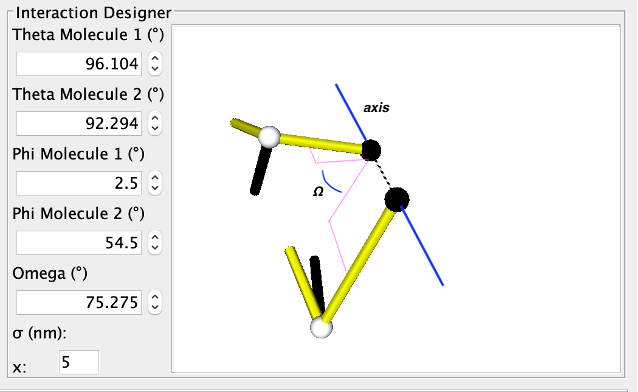Click the Phi Molecule 1 value field
638x392 pixels.
(x=79, y=183)
